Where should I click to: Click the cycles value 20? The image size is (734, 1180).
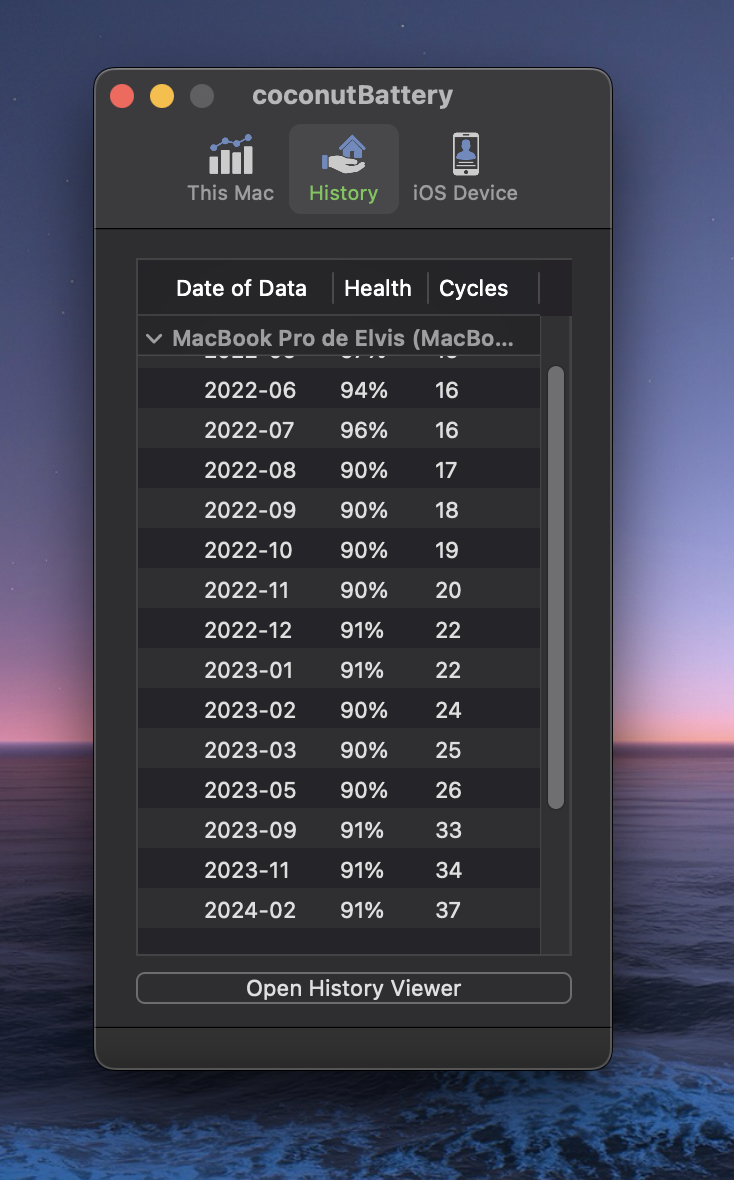448,590
